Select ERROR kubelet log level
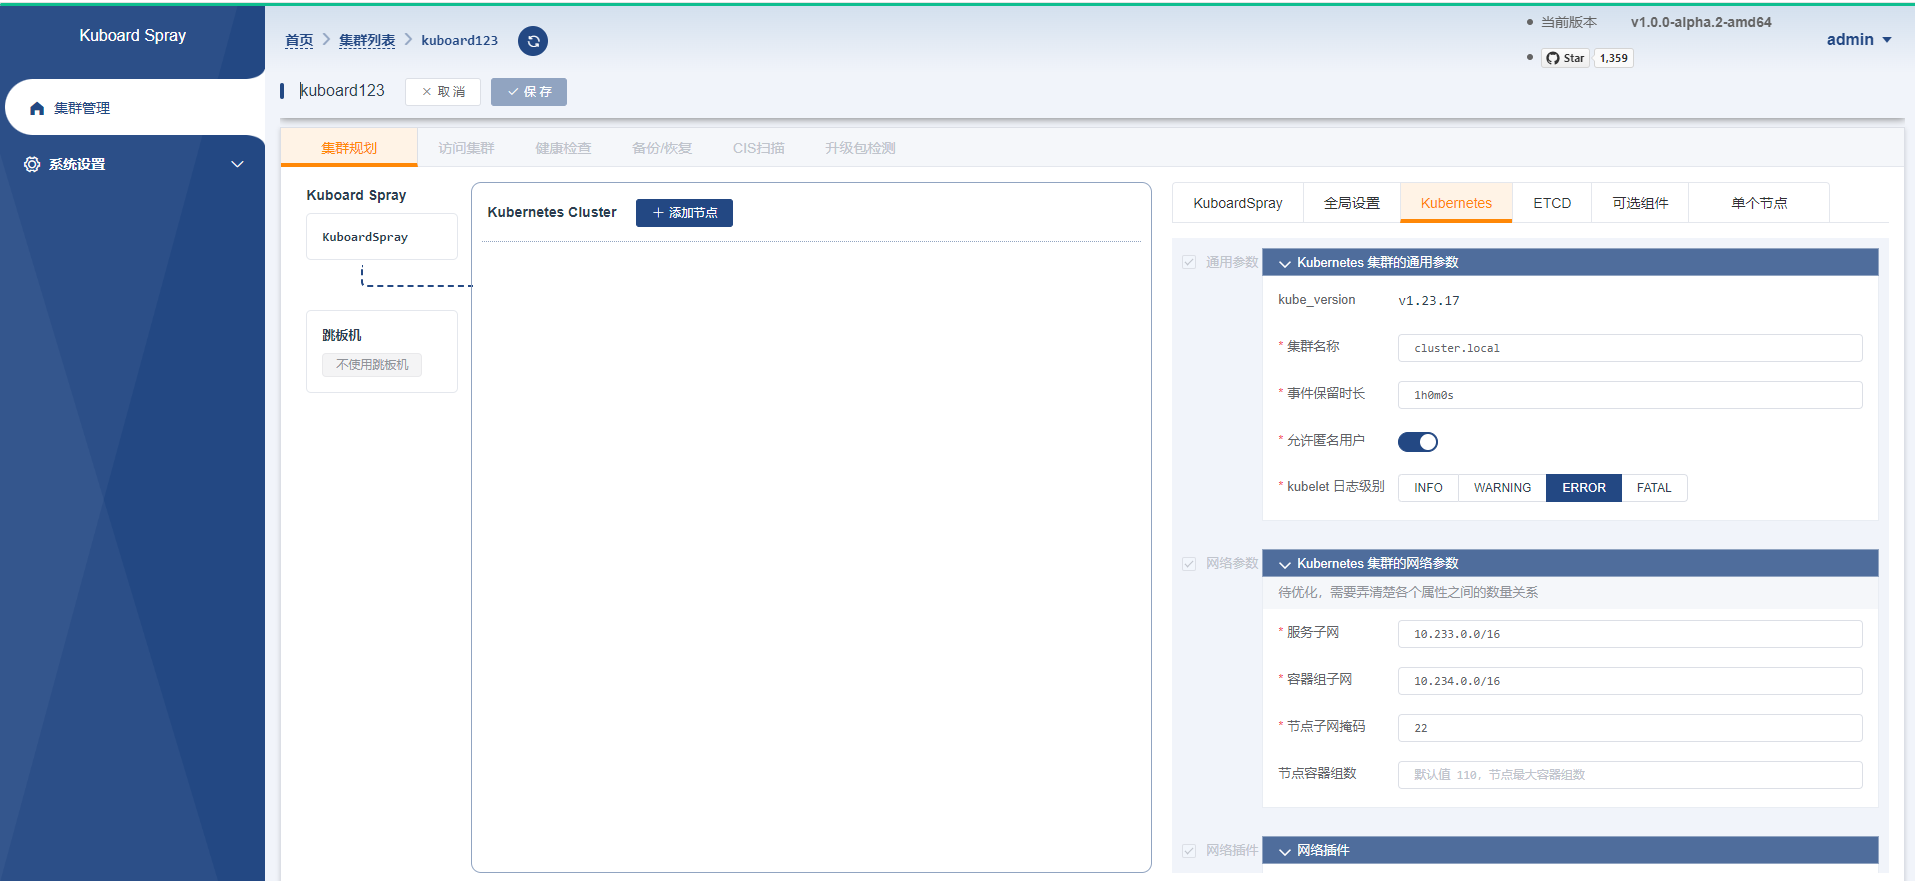Image resolution: width=1915 pixels, height=881 pixels. [1584, 488]
